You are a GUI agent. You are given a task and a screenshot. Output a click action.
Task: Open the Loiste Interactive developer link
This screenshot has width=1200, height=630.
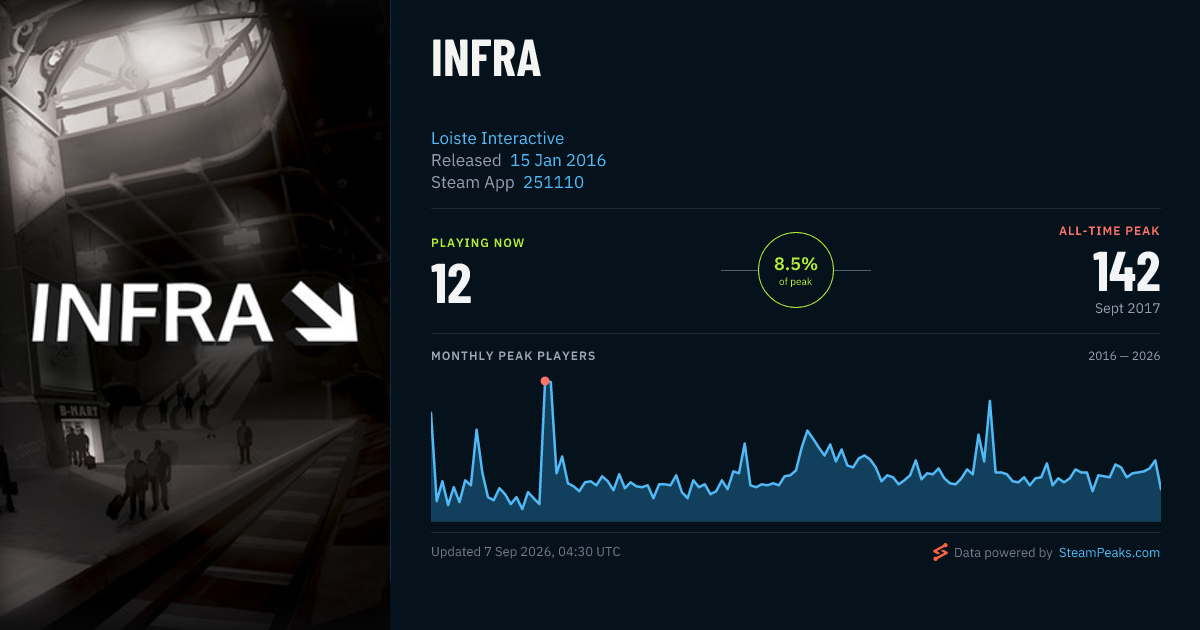(x=498, y=138)
